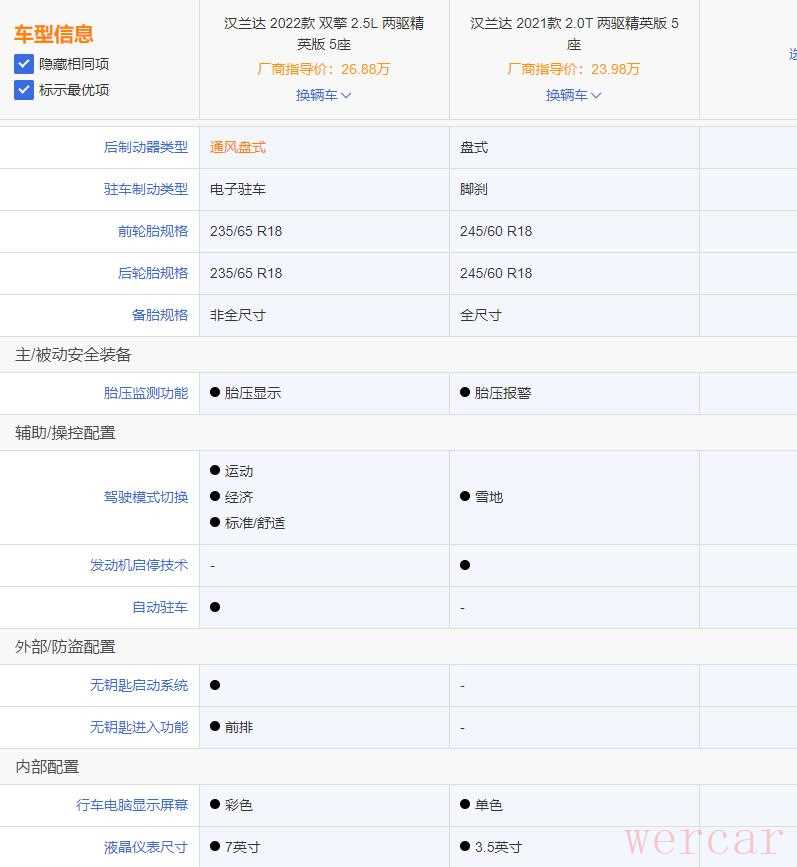Select the 胎压监测功能 label
797x867 pixels.
click(x=146, y=393)
